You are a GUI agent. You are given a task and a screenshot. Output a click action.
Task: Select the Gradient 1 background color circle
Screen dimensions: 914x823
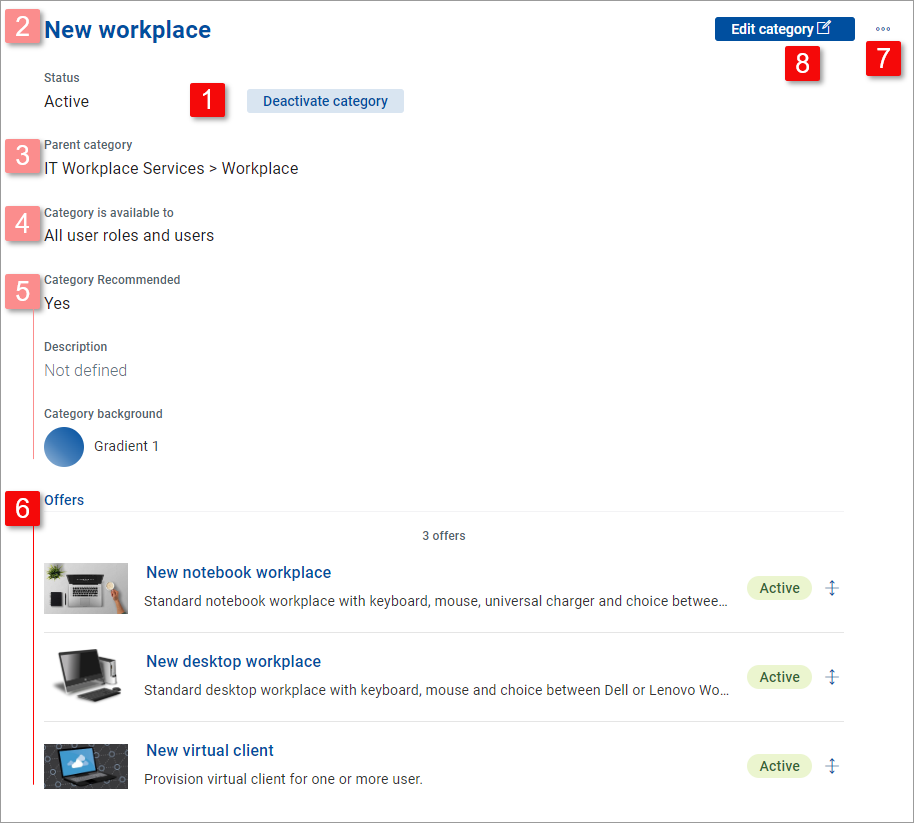(64, 446)
